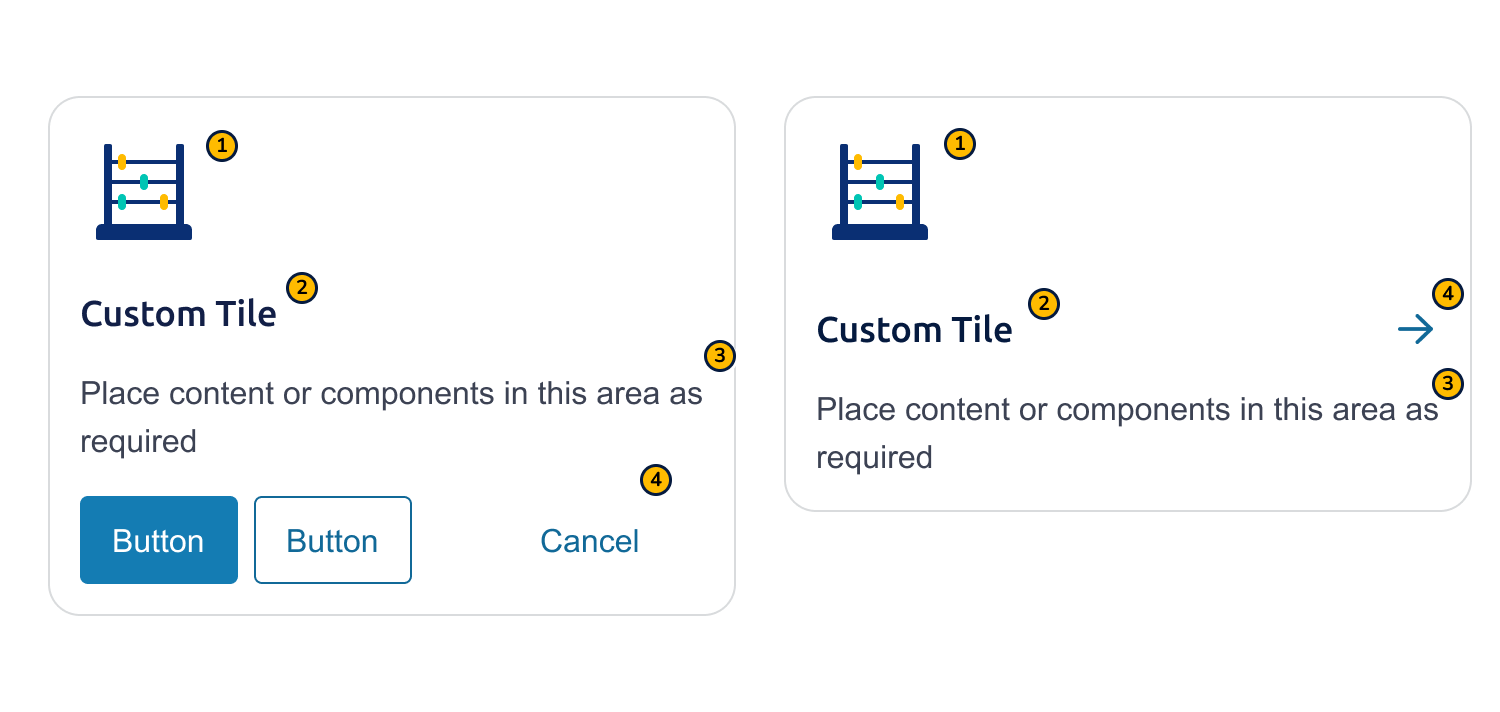Click the abacus icon in the tile with buttons
Image resolution: width=1500 pixels, height=712 pixels.
144,192
